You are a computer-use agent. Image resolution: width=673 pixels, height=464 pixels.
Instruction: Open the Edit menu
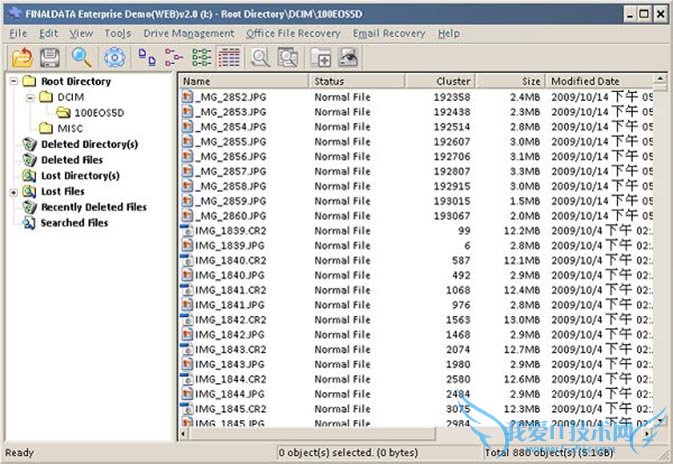pos(49,33)
